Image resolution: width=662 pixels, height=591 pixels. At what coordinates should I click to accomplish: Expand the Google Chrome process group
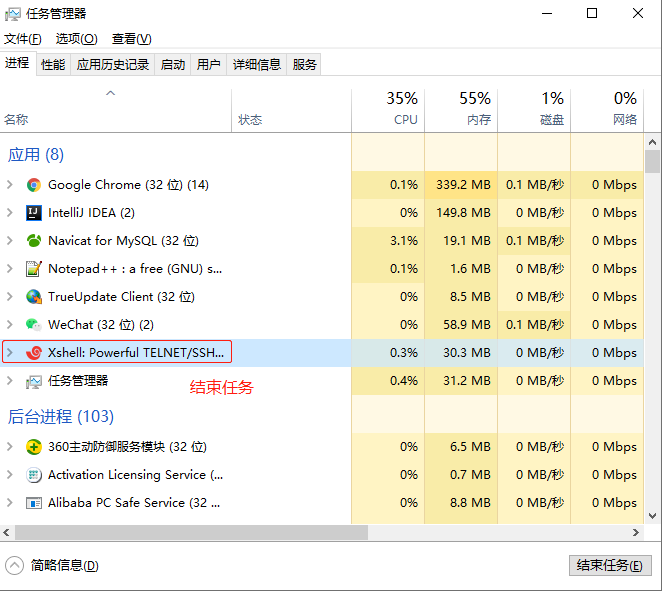point(10,184)
